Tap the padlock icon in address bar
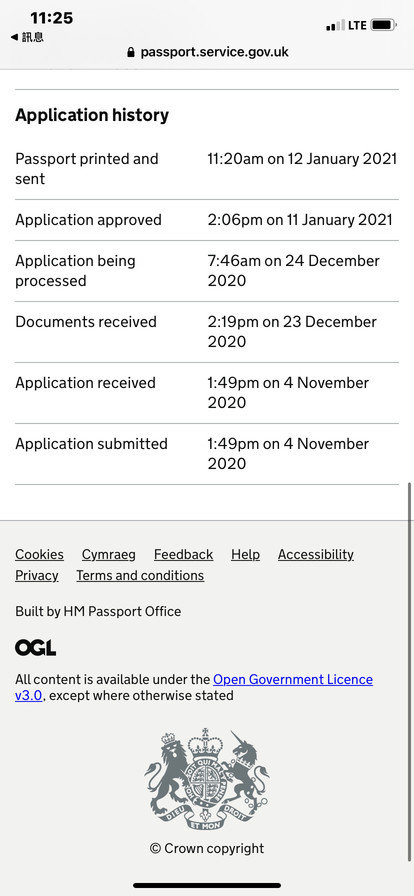 131,53
